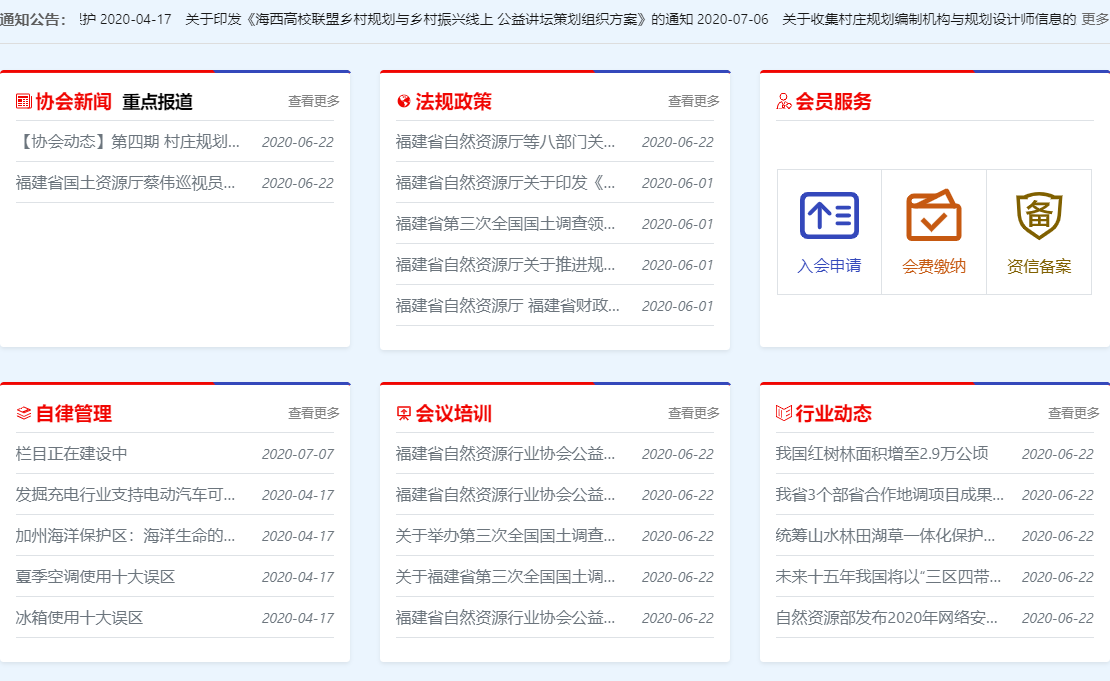The width and height of the screenshot is (1110, 681).
Task: Switch to the 重点报道 tab
Action: (157, 101)
